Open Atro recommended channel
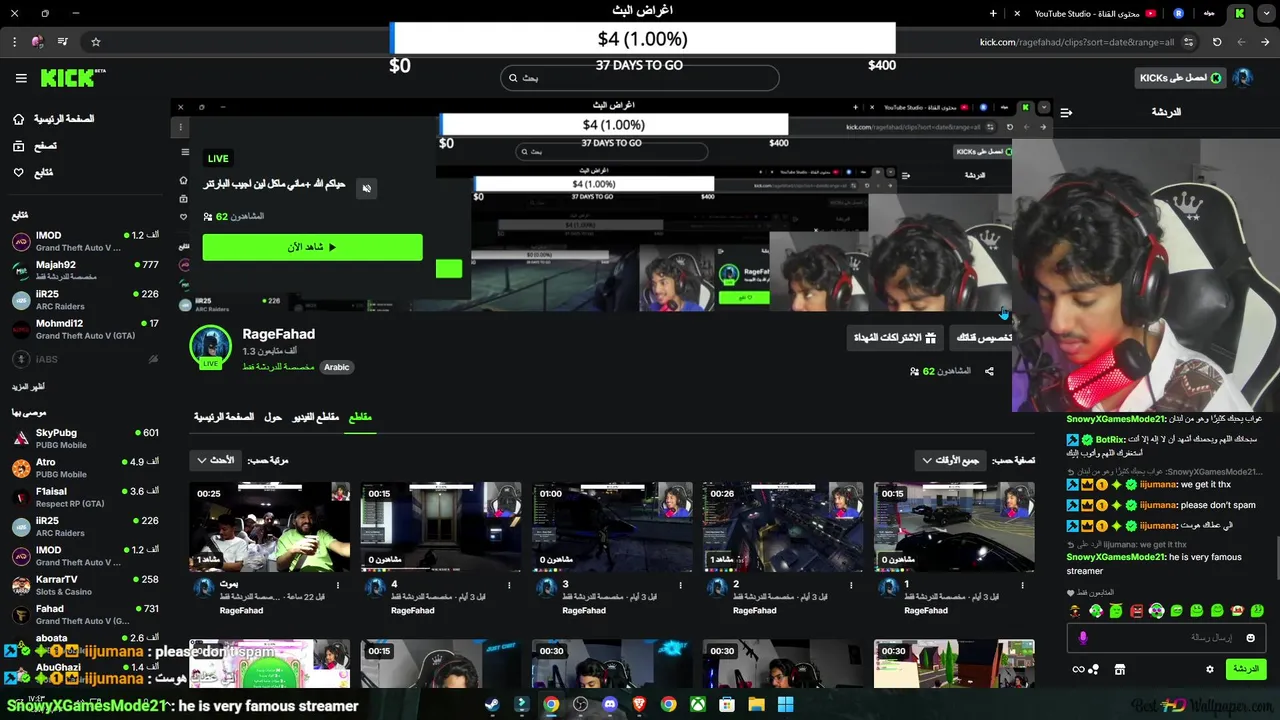 (85, 468)
